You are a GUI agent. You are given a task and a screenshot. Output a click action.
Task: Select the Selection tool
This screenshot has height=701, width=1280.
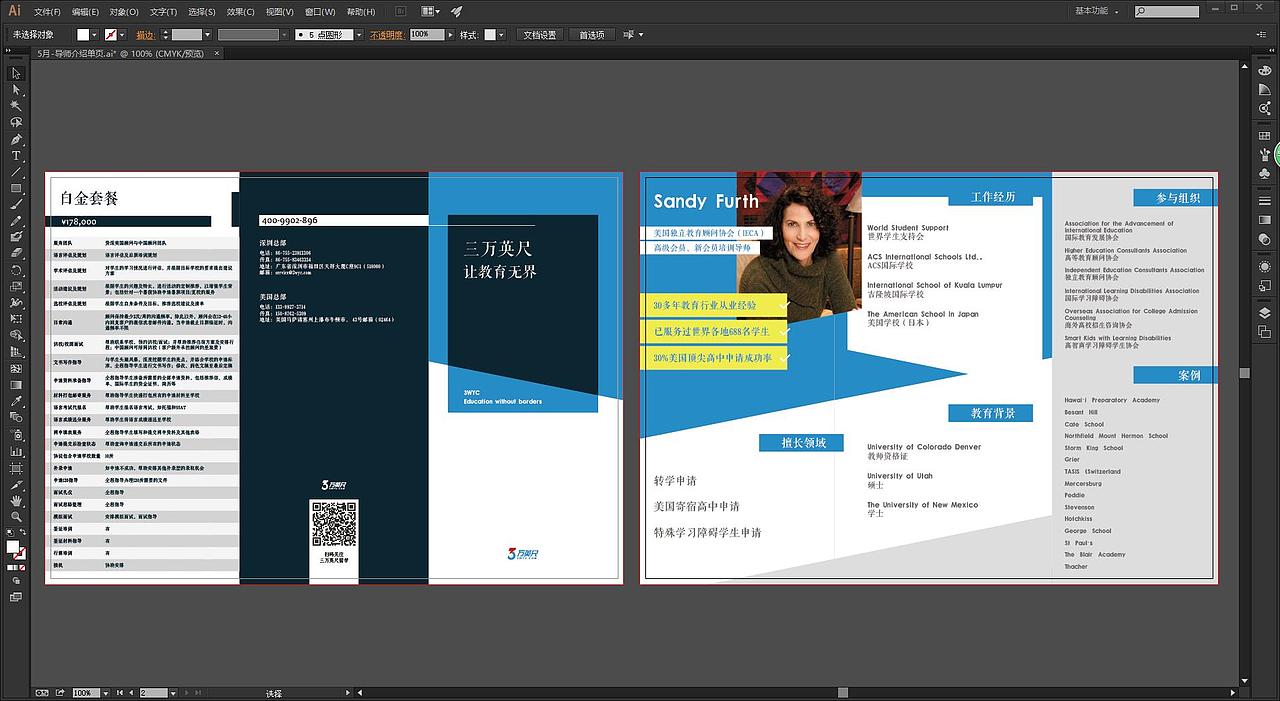(16, 73)
